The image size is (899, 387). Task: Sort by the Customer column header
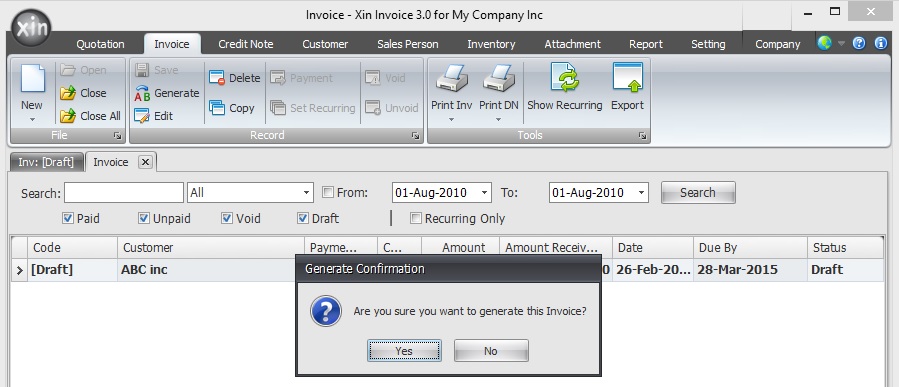(211, 248)
